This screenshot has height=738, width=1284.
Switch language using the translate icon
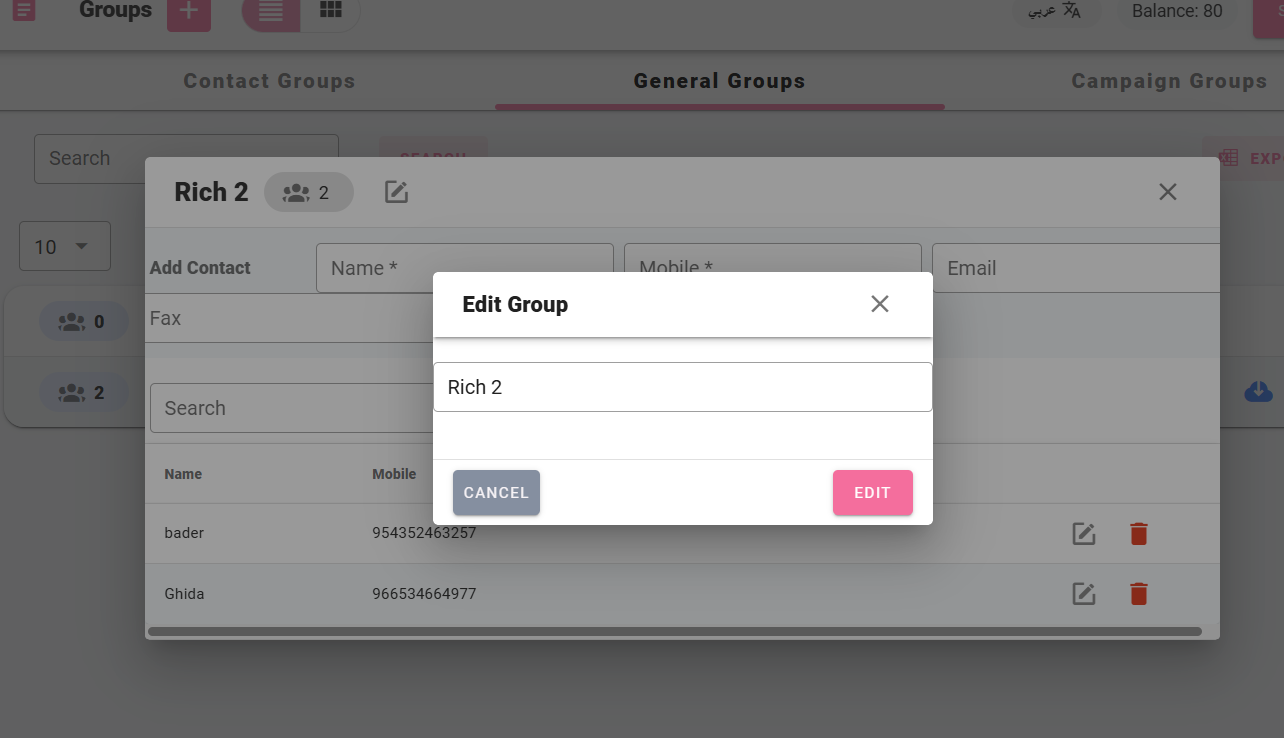(1072, 11)
